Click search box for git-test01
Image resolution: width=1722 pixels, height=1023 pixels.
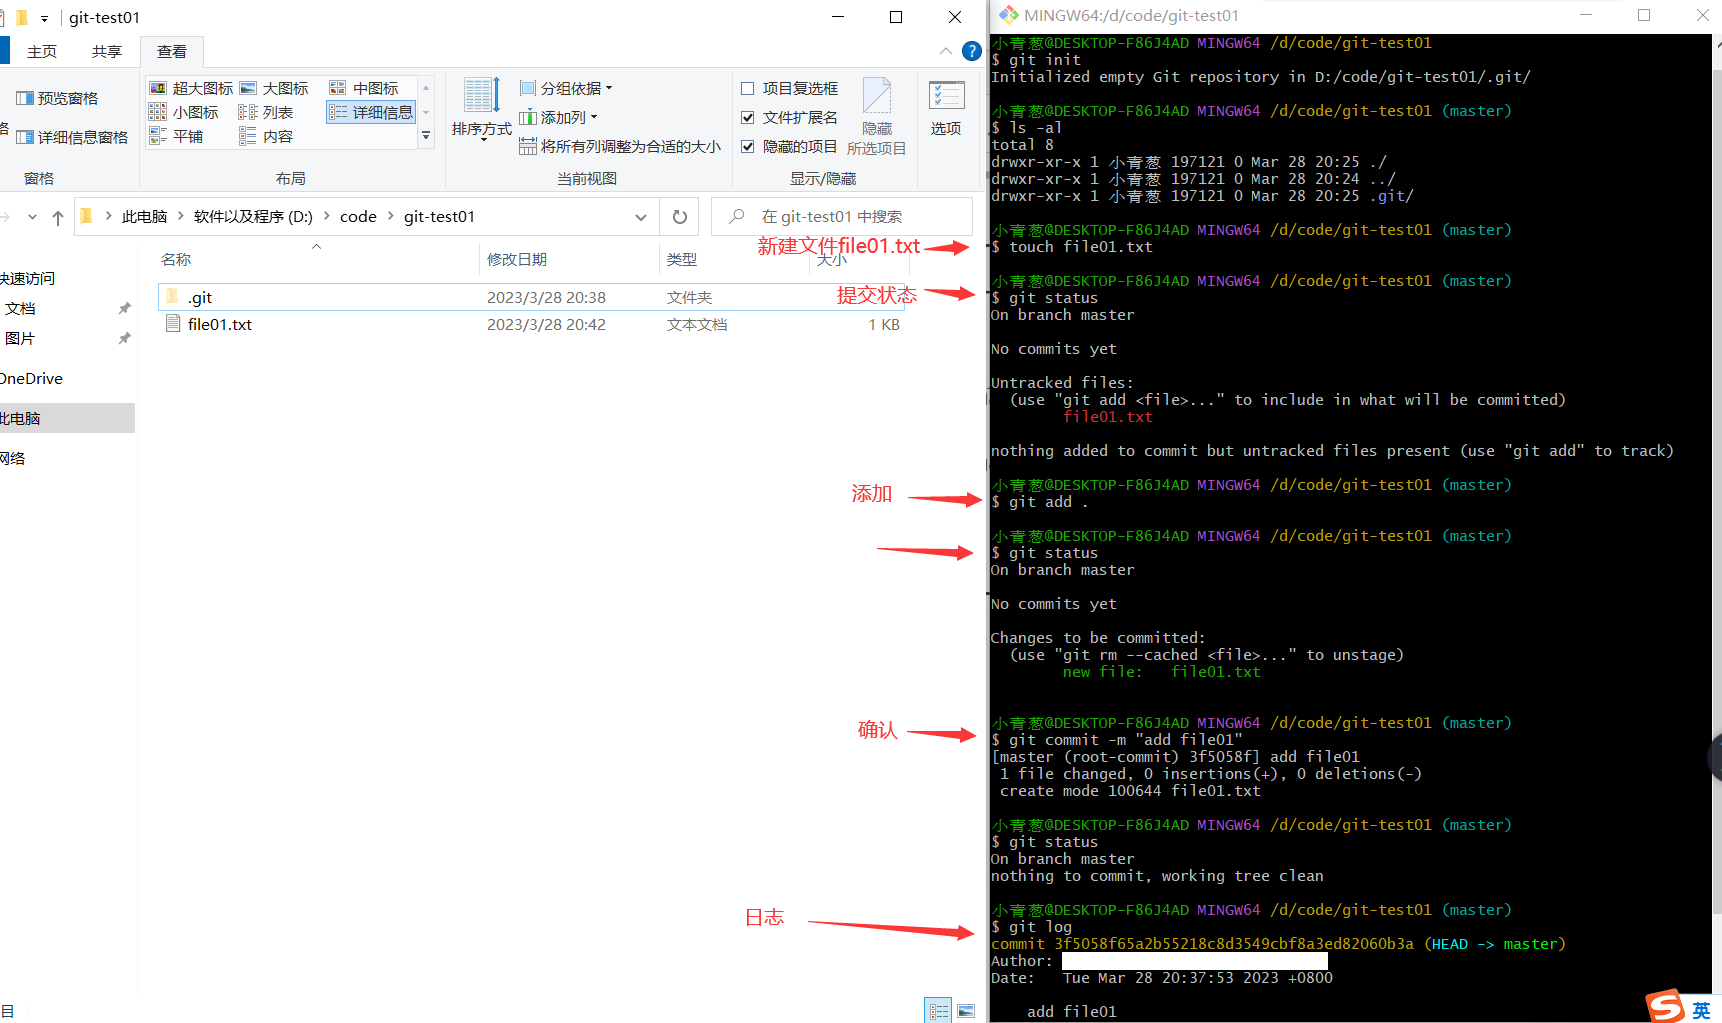tap(842, 217)
